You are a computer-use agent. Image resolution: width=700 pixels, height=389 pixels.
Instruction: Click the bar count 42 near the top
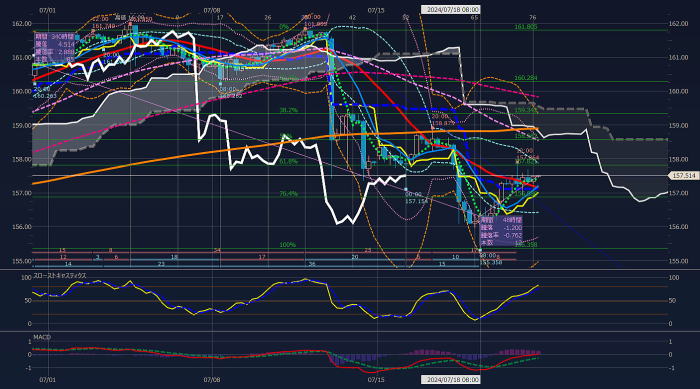tap(352, 17)
